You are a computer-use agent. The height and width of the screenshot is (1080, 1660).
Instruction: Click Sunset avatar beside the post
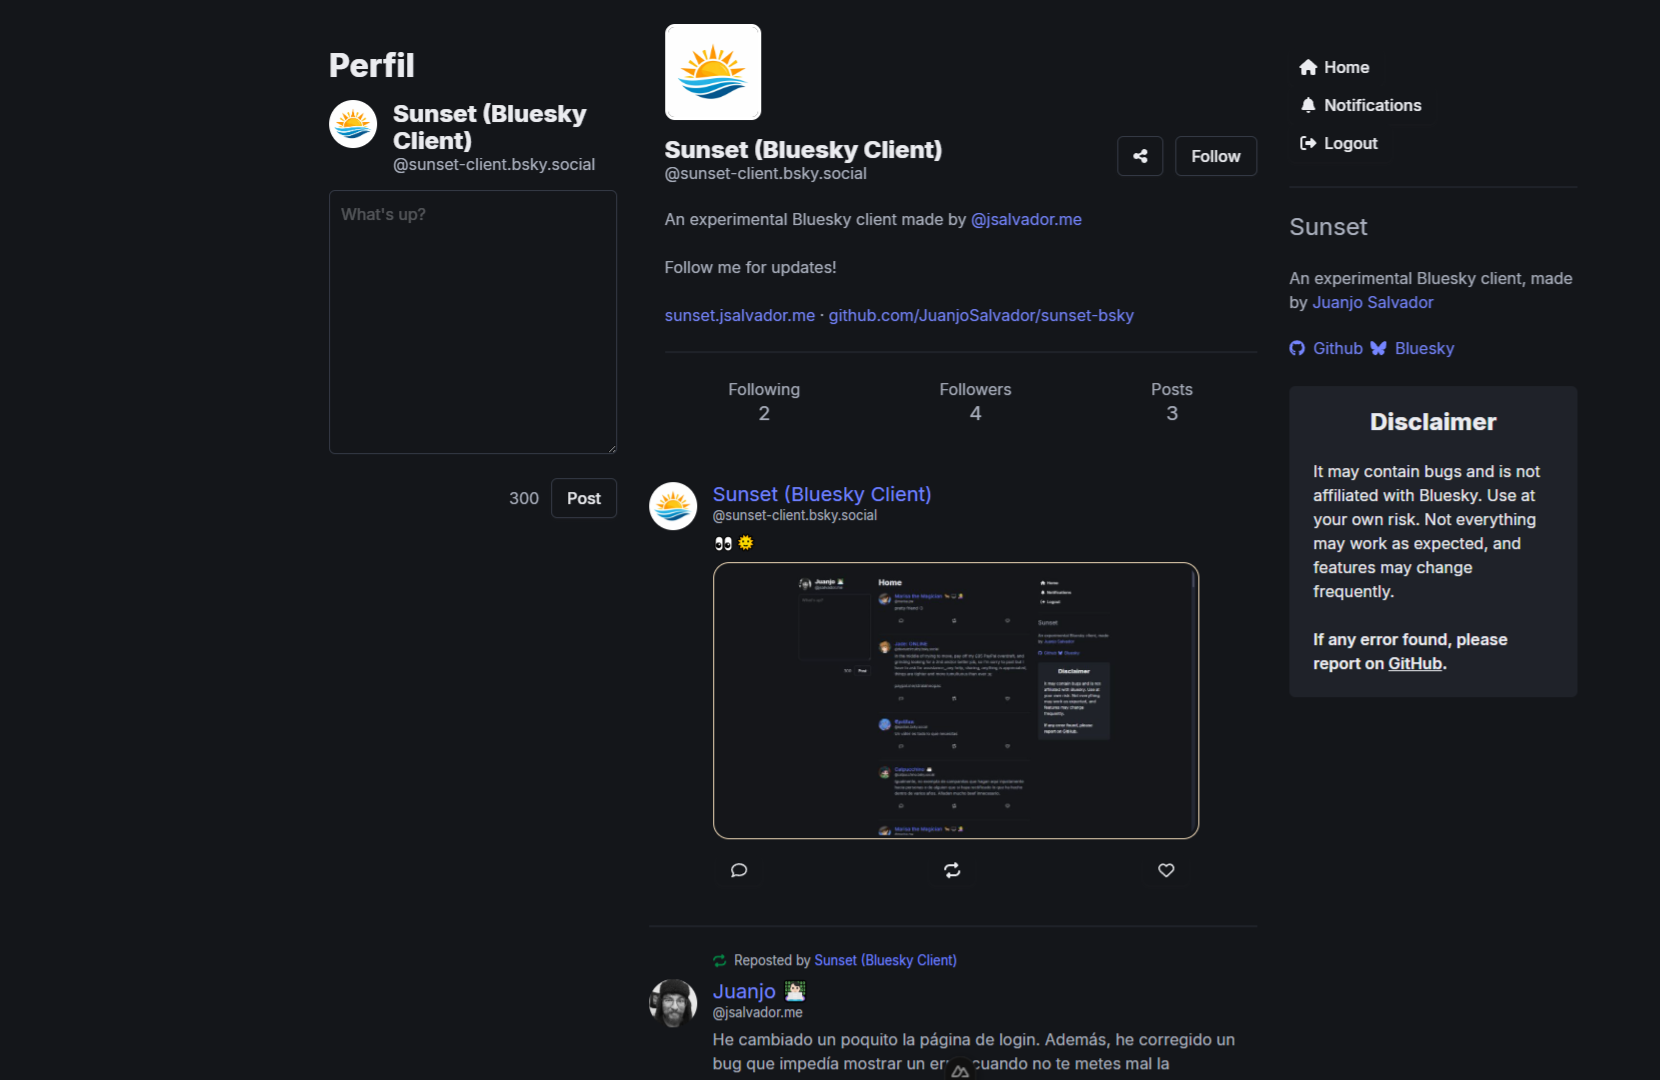point(673,506)
